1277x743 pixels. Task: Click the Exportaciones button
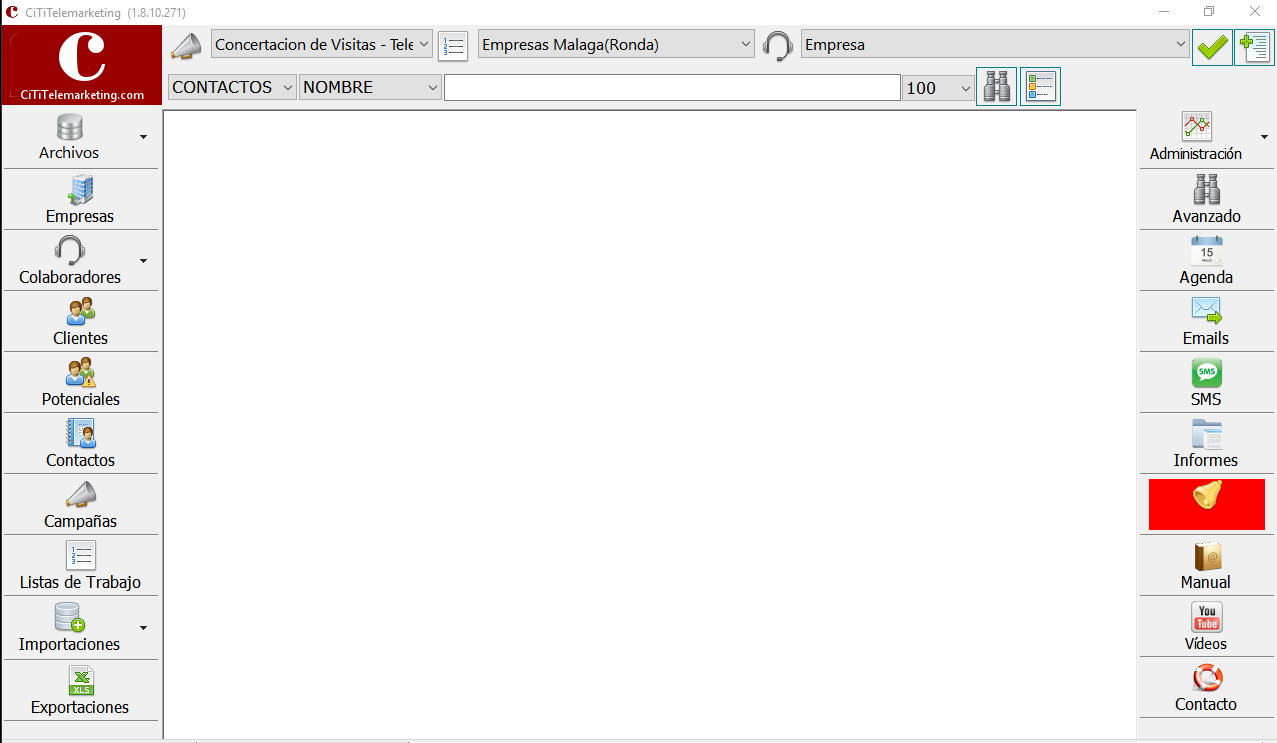point(81,689)
